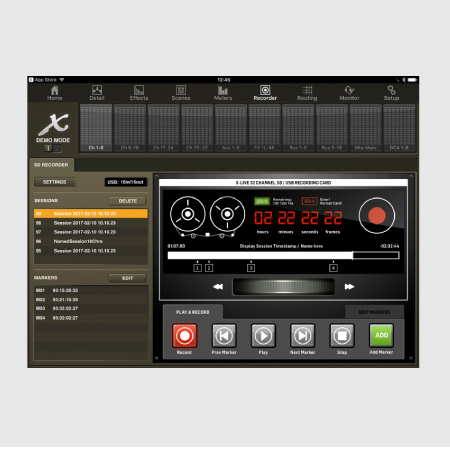Jump to timeline marker 2
The image size is (450, 450).
click(209, 268)
